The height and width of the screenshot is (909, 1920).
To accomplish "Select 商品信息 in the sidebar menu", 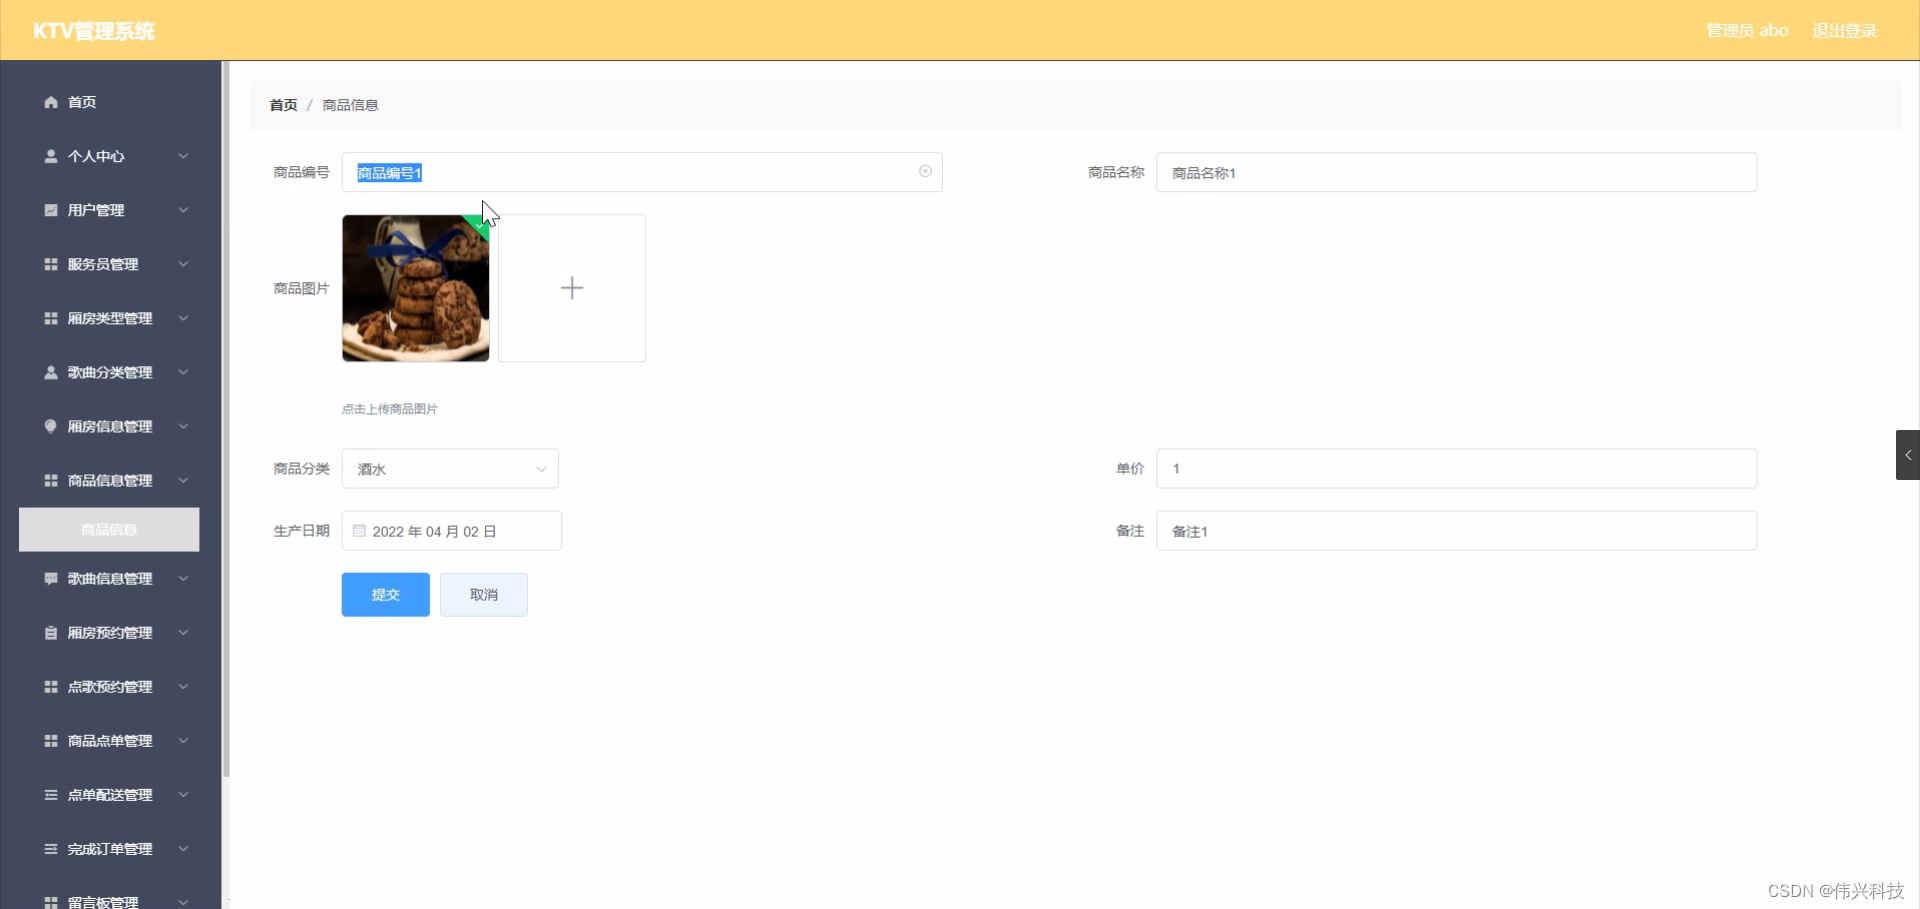I will pos(108,529).
